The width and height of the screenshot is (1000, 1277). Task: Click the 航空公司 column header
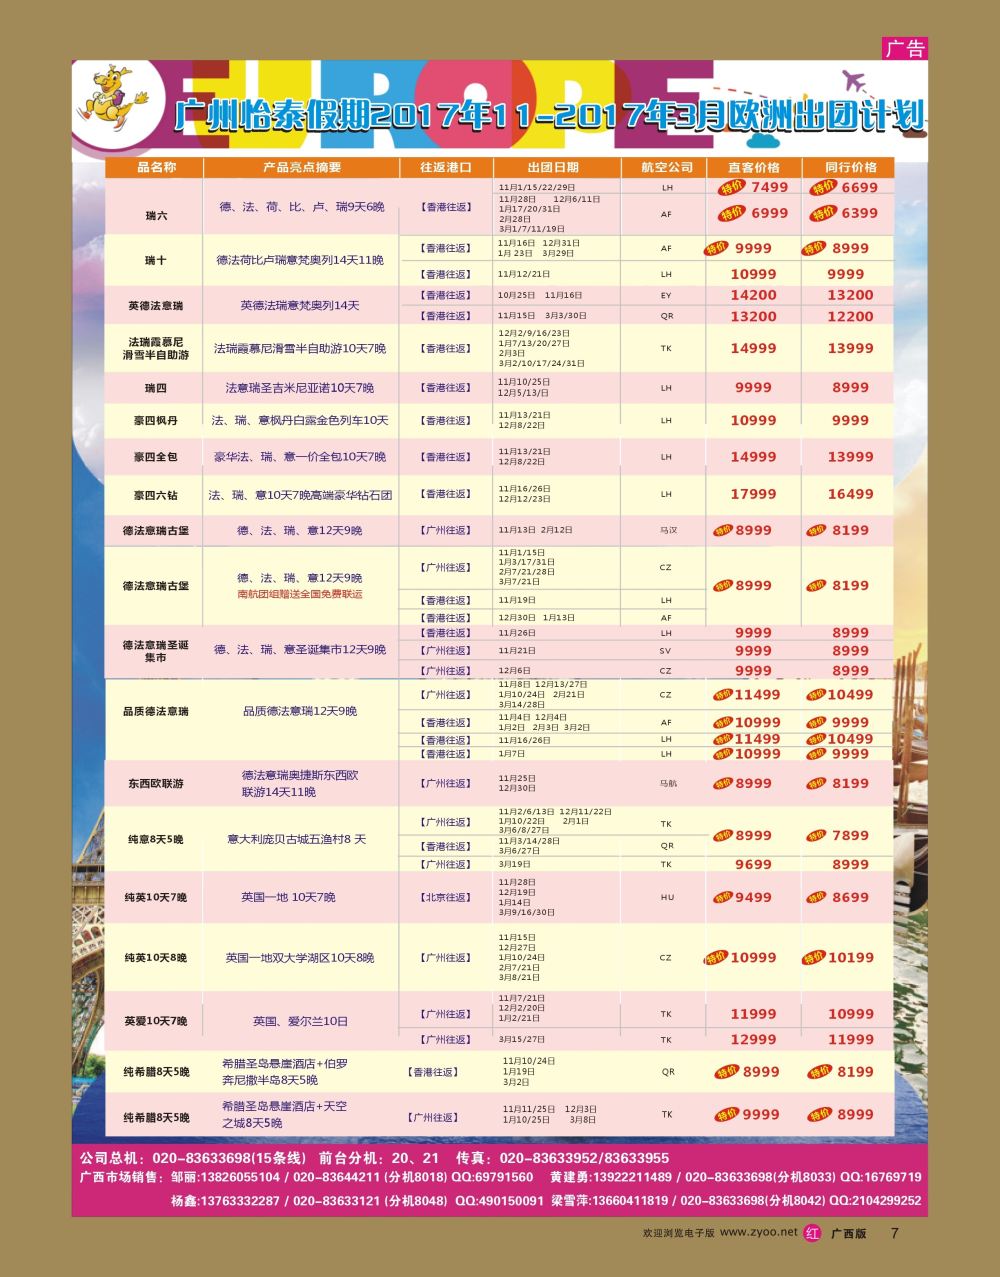point(667,167)
